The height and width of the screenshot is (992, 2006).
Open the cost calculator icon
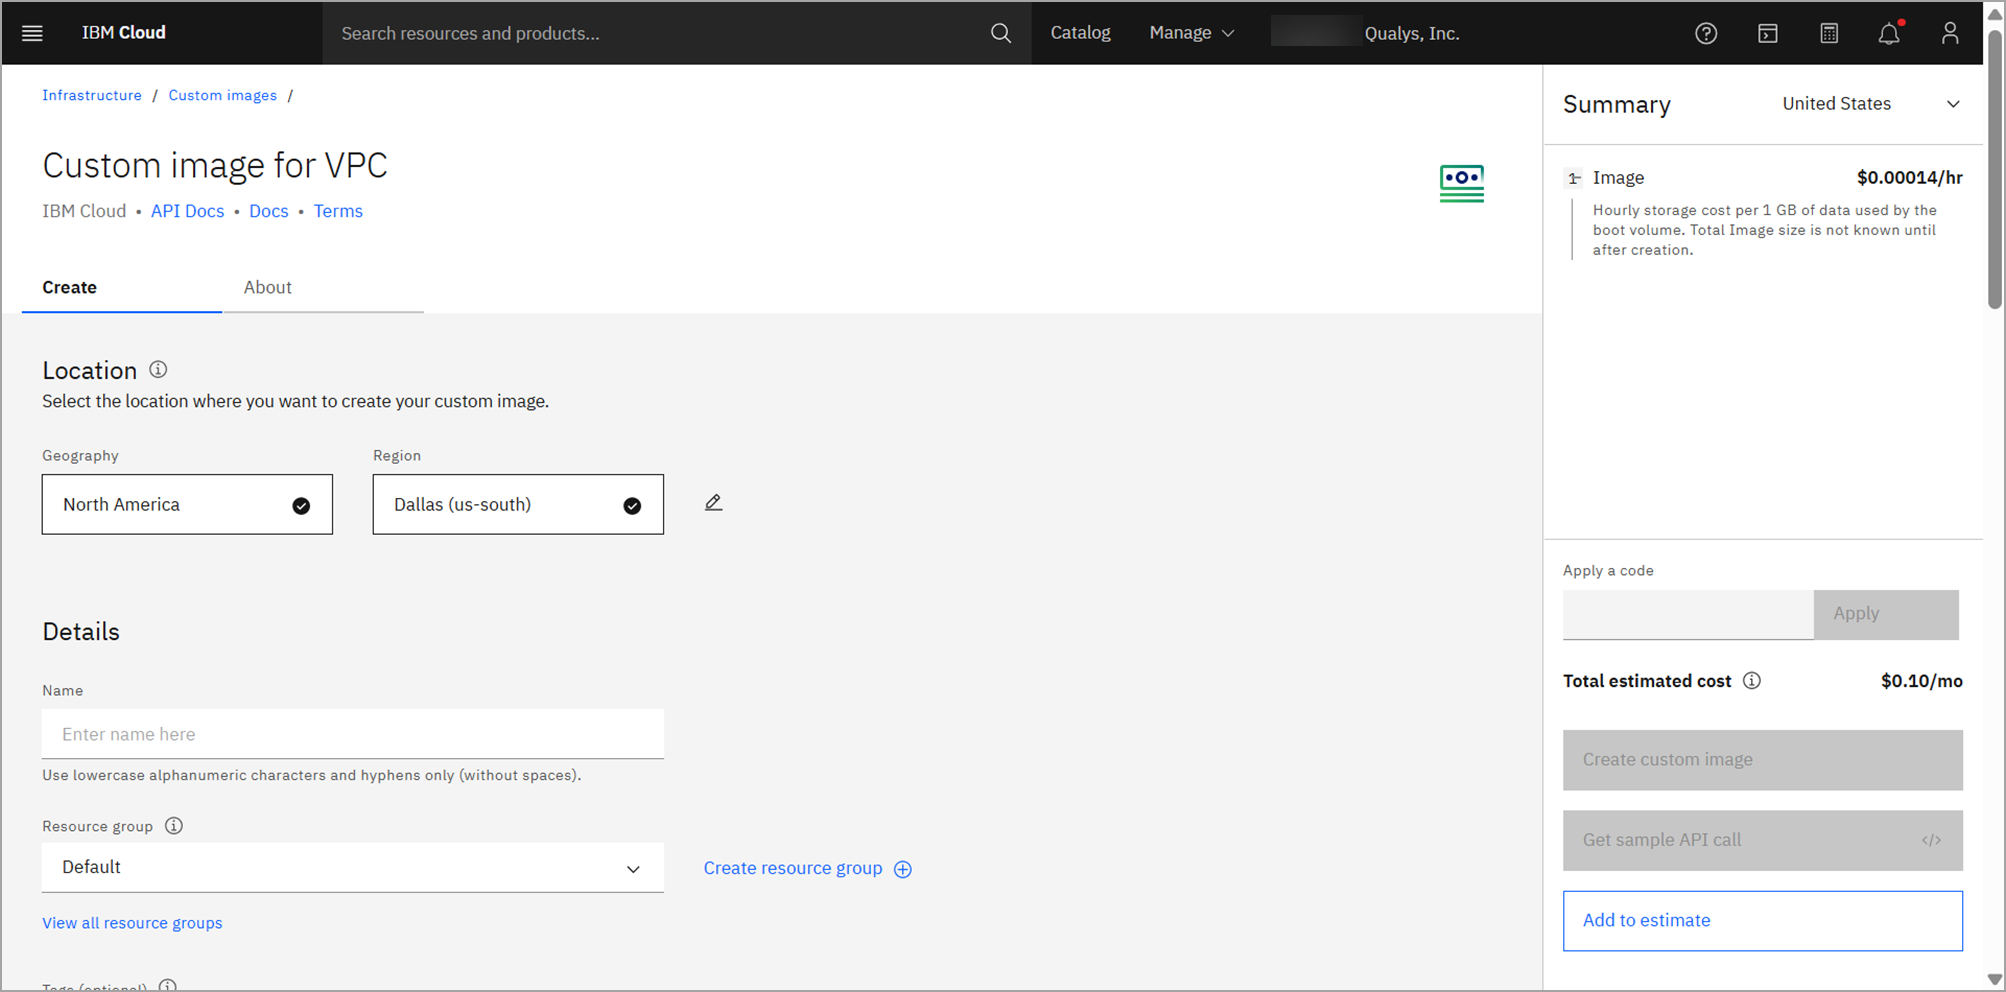point(1829,33)
